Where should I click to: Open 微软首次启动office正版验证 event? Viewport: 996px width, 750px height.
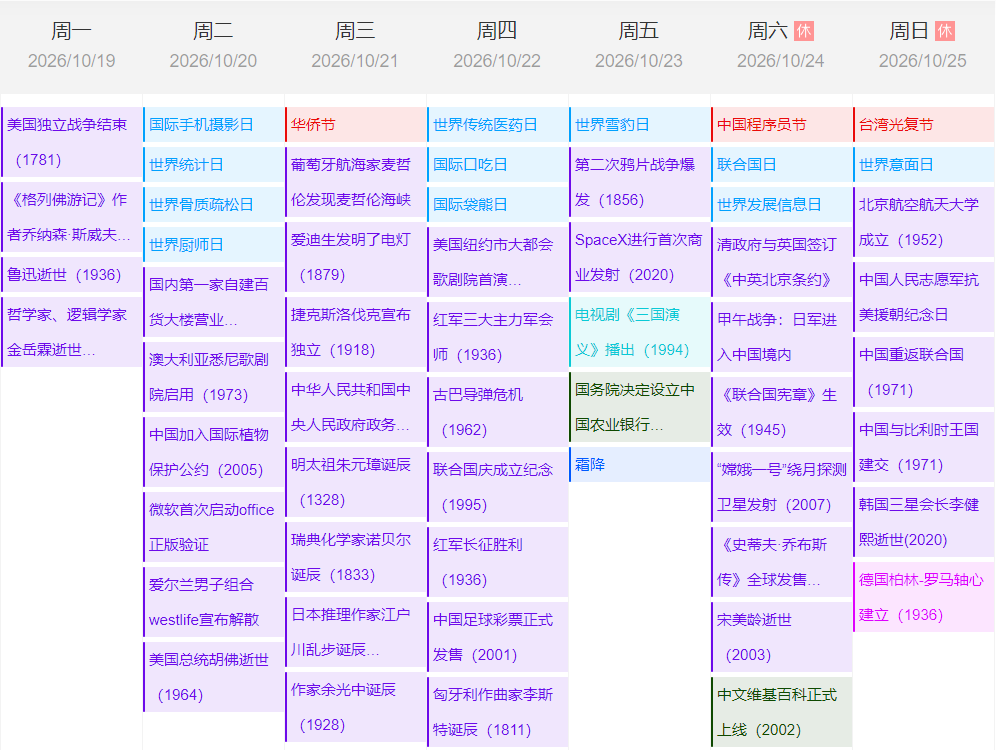pos(213,527)
